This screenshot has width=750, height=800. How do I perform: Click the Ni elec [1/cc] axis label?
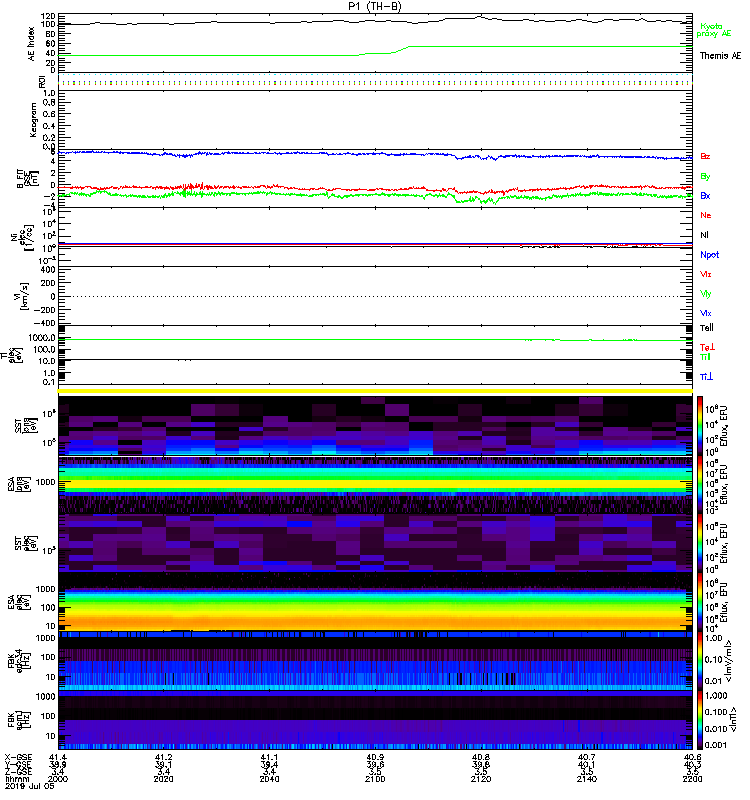tap(22, 237)
